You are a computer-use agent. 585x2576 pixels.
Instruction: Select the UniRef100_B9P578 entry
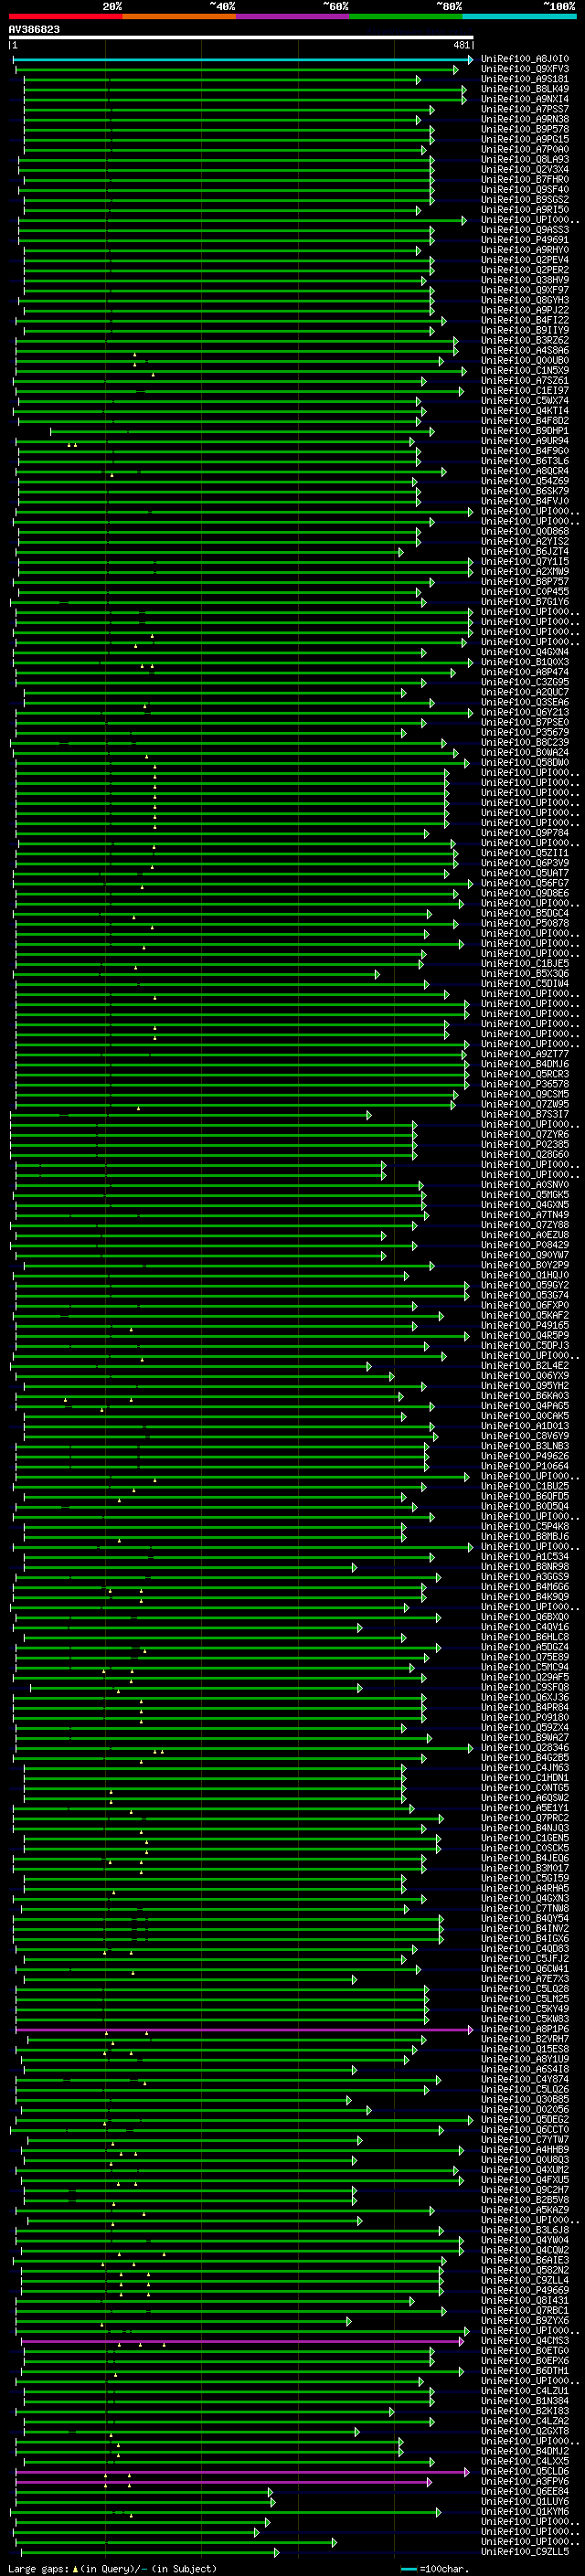525,129
